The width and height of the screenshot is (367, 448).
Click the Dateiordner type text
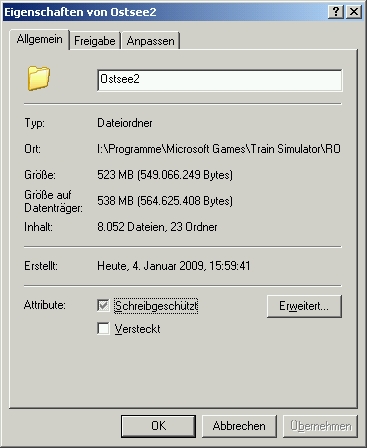(x=125, y=123)
